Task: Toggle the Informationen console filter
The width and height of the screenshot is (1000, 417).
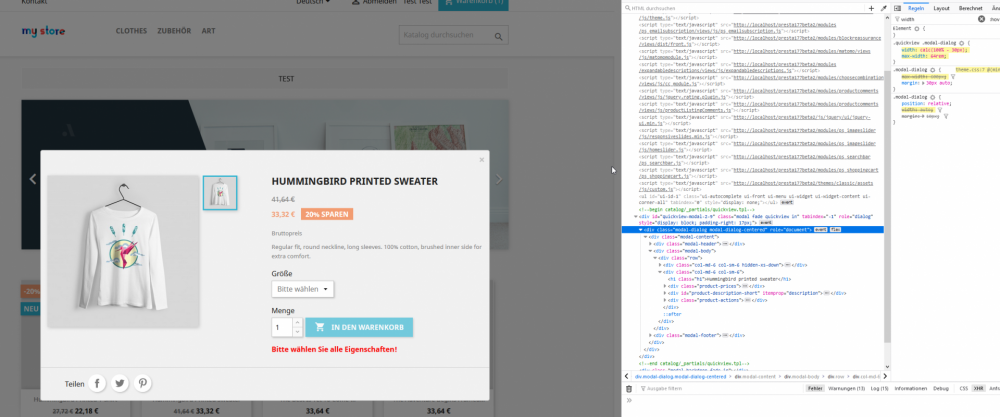Action: point(910,388)
